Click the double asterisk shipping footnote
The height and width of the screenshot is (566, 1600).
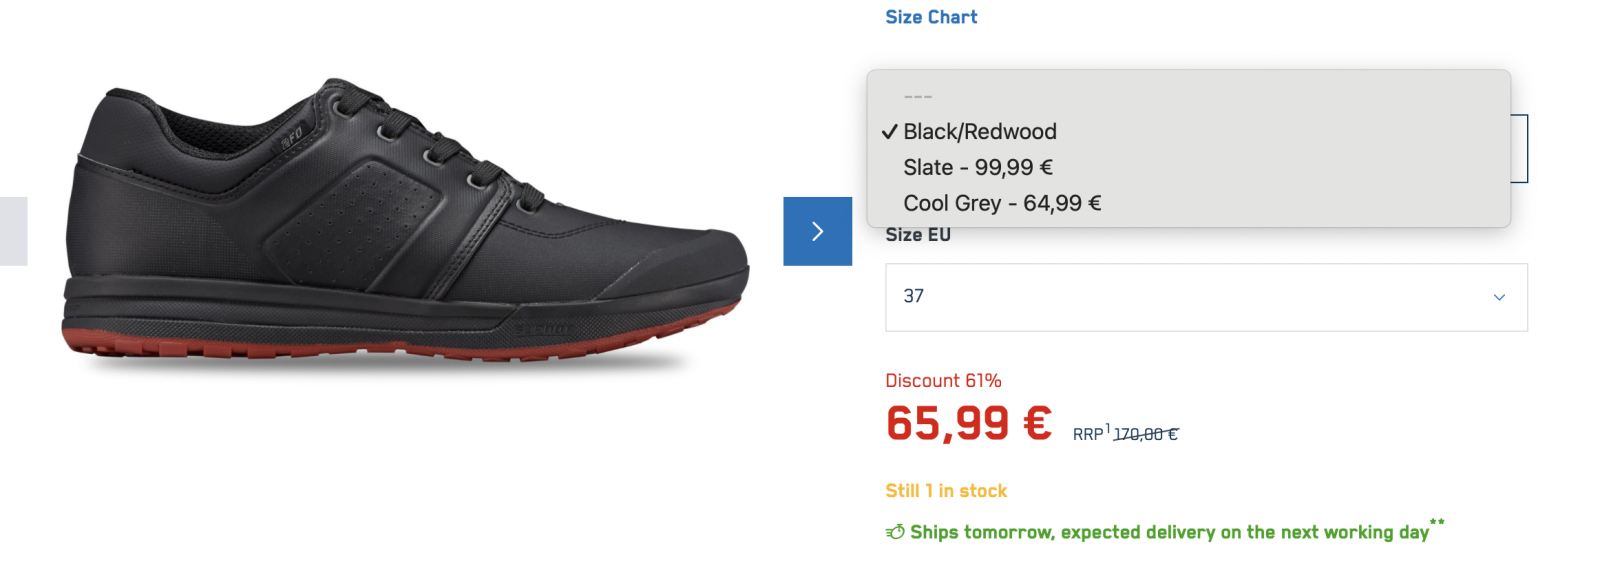(1437, 522)
